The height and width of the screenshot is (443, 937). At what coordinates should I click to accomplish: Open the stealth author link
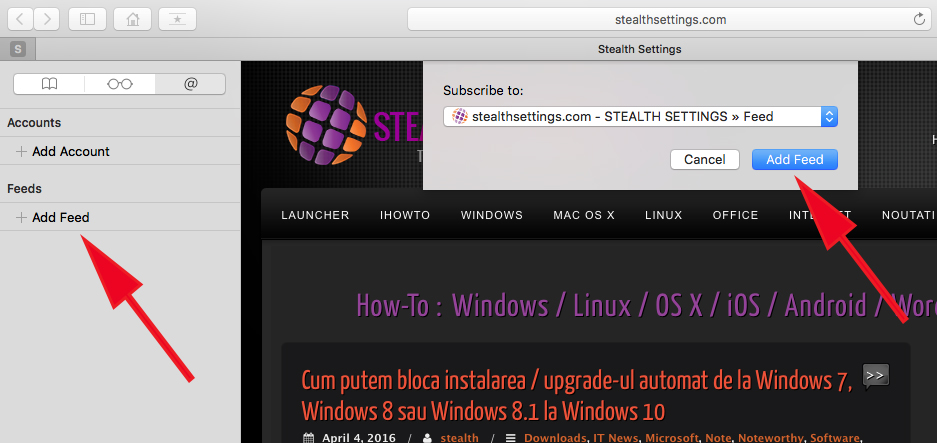(460, 438)
